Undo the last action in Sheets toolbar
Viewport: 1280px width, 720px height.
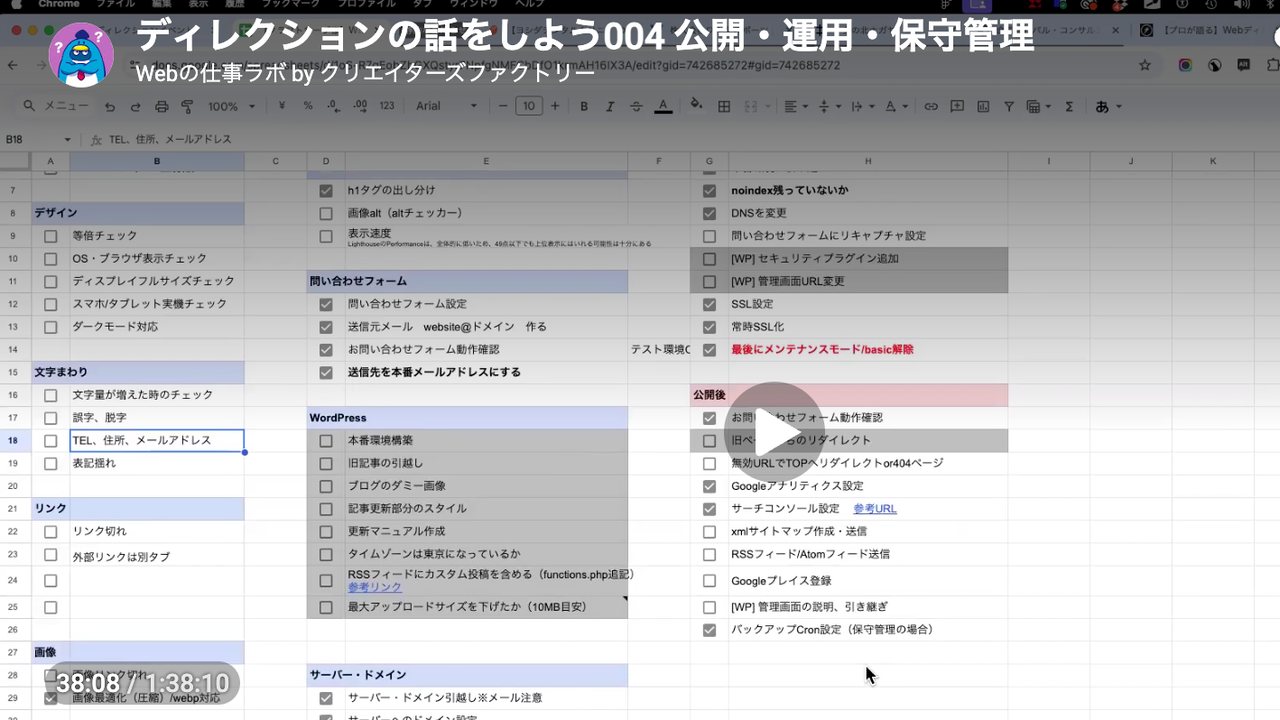coord(109,106)
